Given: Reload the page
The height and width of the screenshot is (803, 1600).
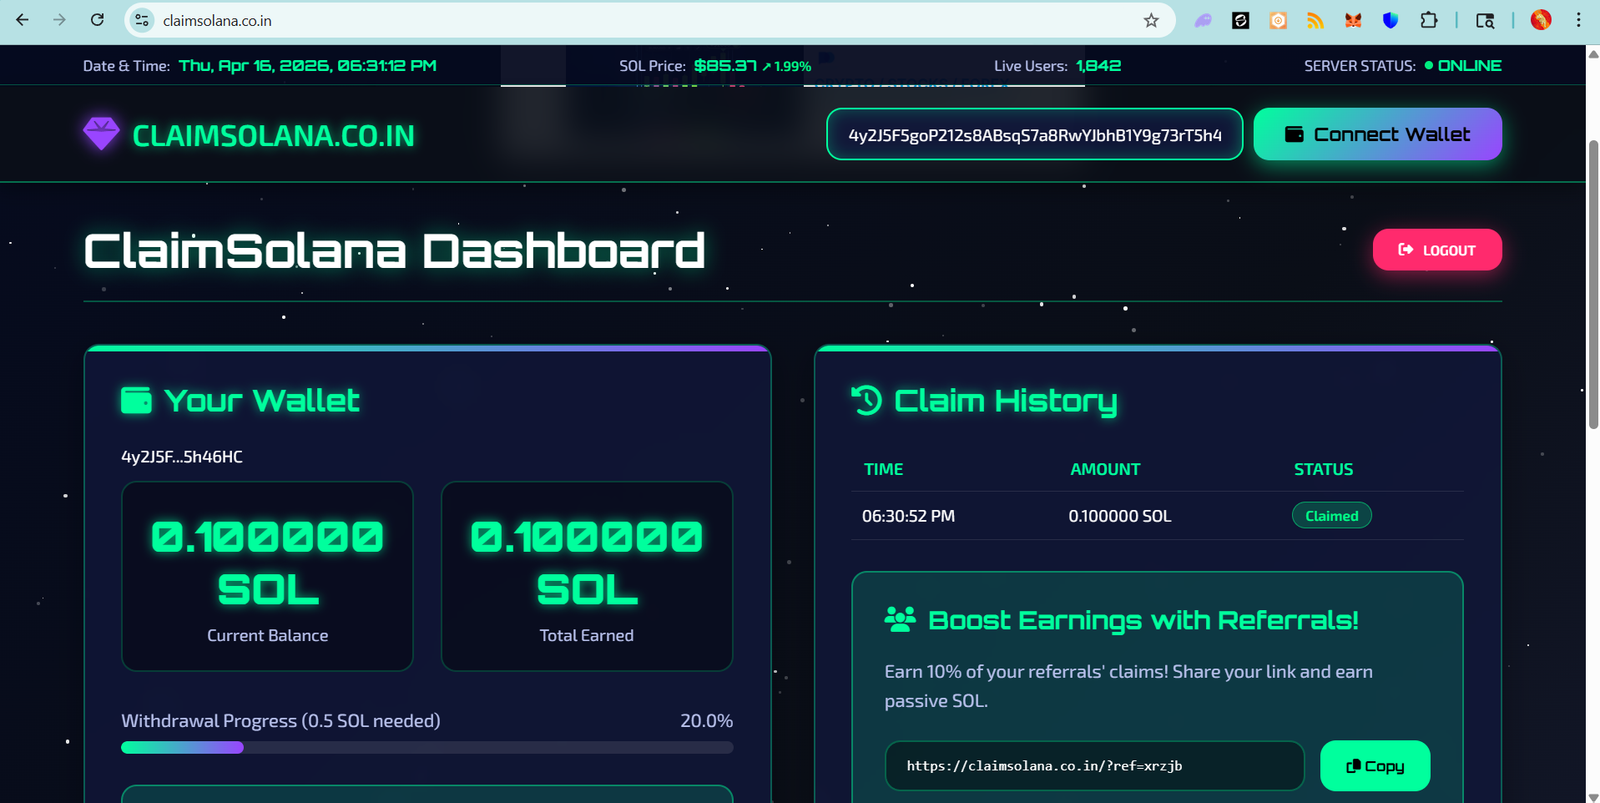Looking at the screenshot, I should pyautogui.click(x=97, y=20).
